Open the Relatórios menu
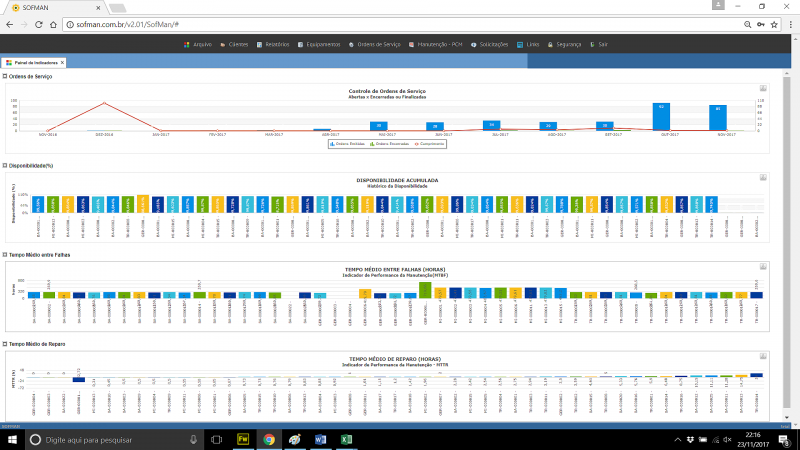The width and height of the screenshot is (800, 450). pos(276,45)
